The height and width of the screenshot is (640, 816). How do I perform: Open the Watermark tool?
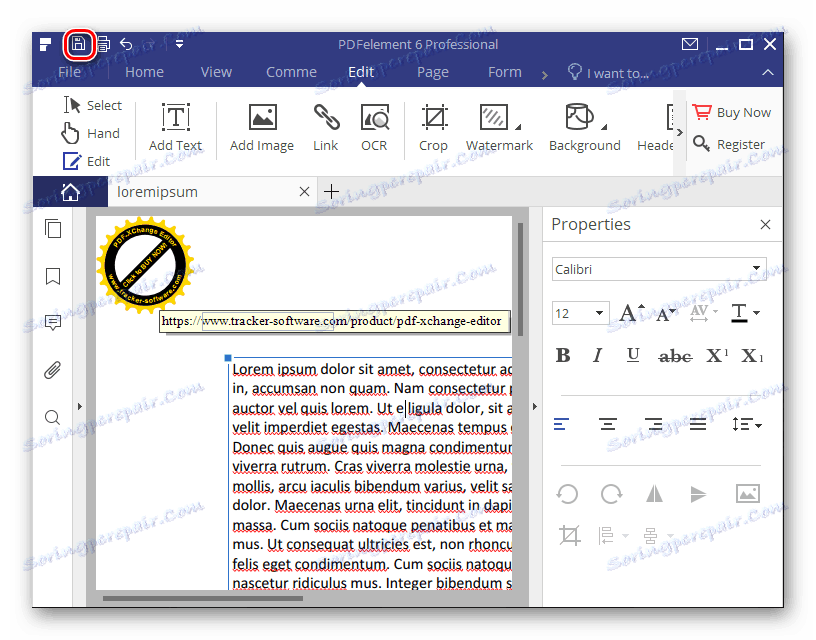[x=499, y=127]
